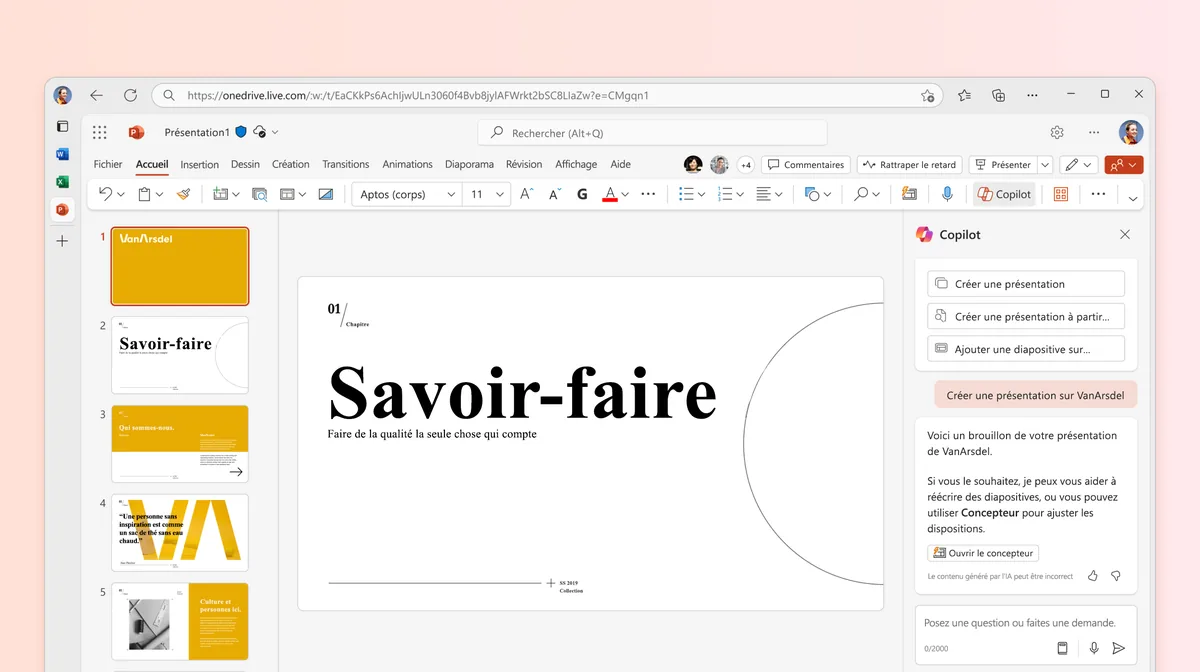The image size is (1200, 672).
Task: Open the orange grid icon next to Copilot
Action: pyautogui.click(x=1061, y=194)
